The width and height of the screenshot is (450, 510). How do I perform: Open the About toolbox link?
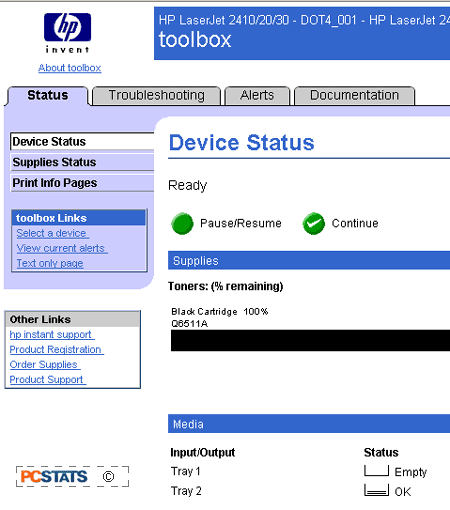[x=70, y=68]
